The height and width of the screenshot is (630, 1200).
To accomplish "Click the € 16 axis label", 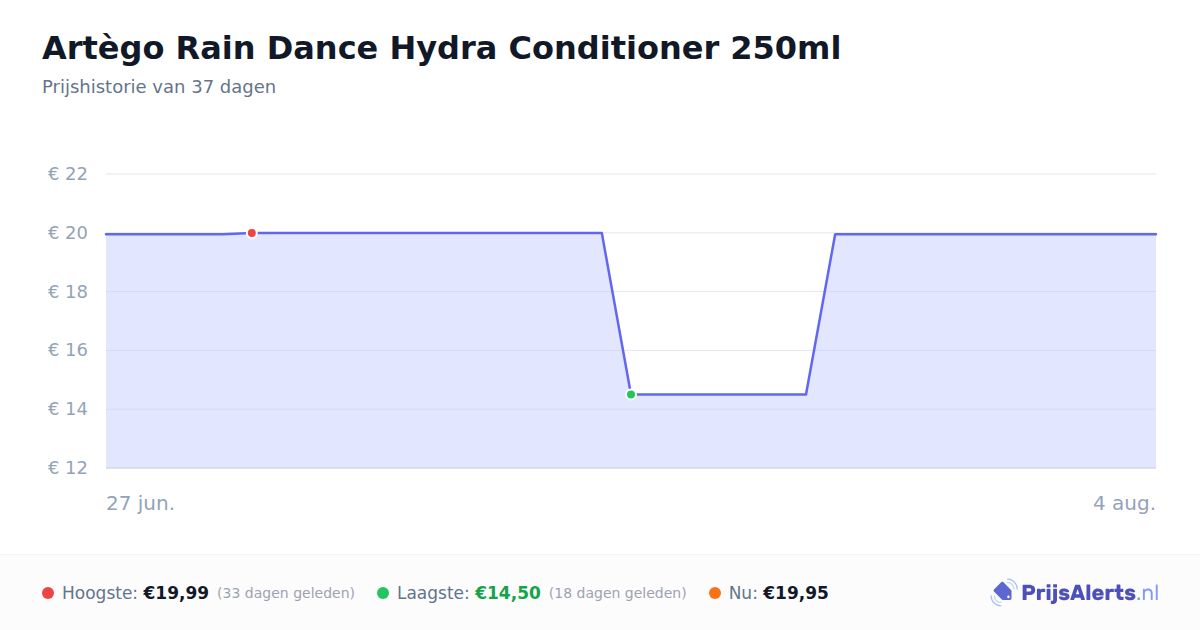I will click(x=68, y=350).
